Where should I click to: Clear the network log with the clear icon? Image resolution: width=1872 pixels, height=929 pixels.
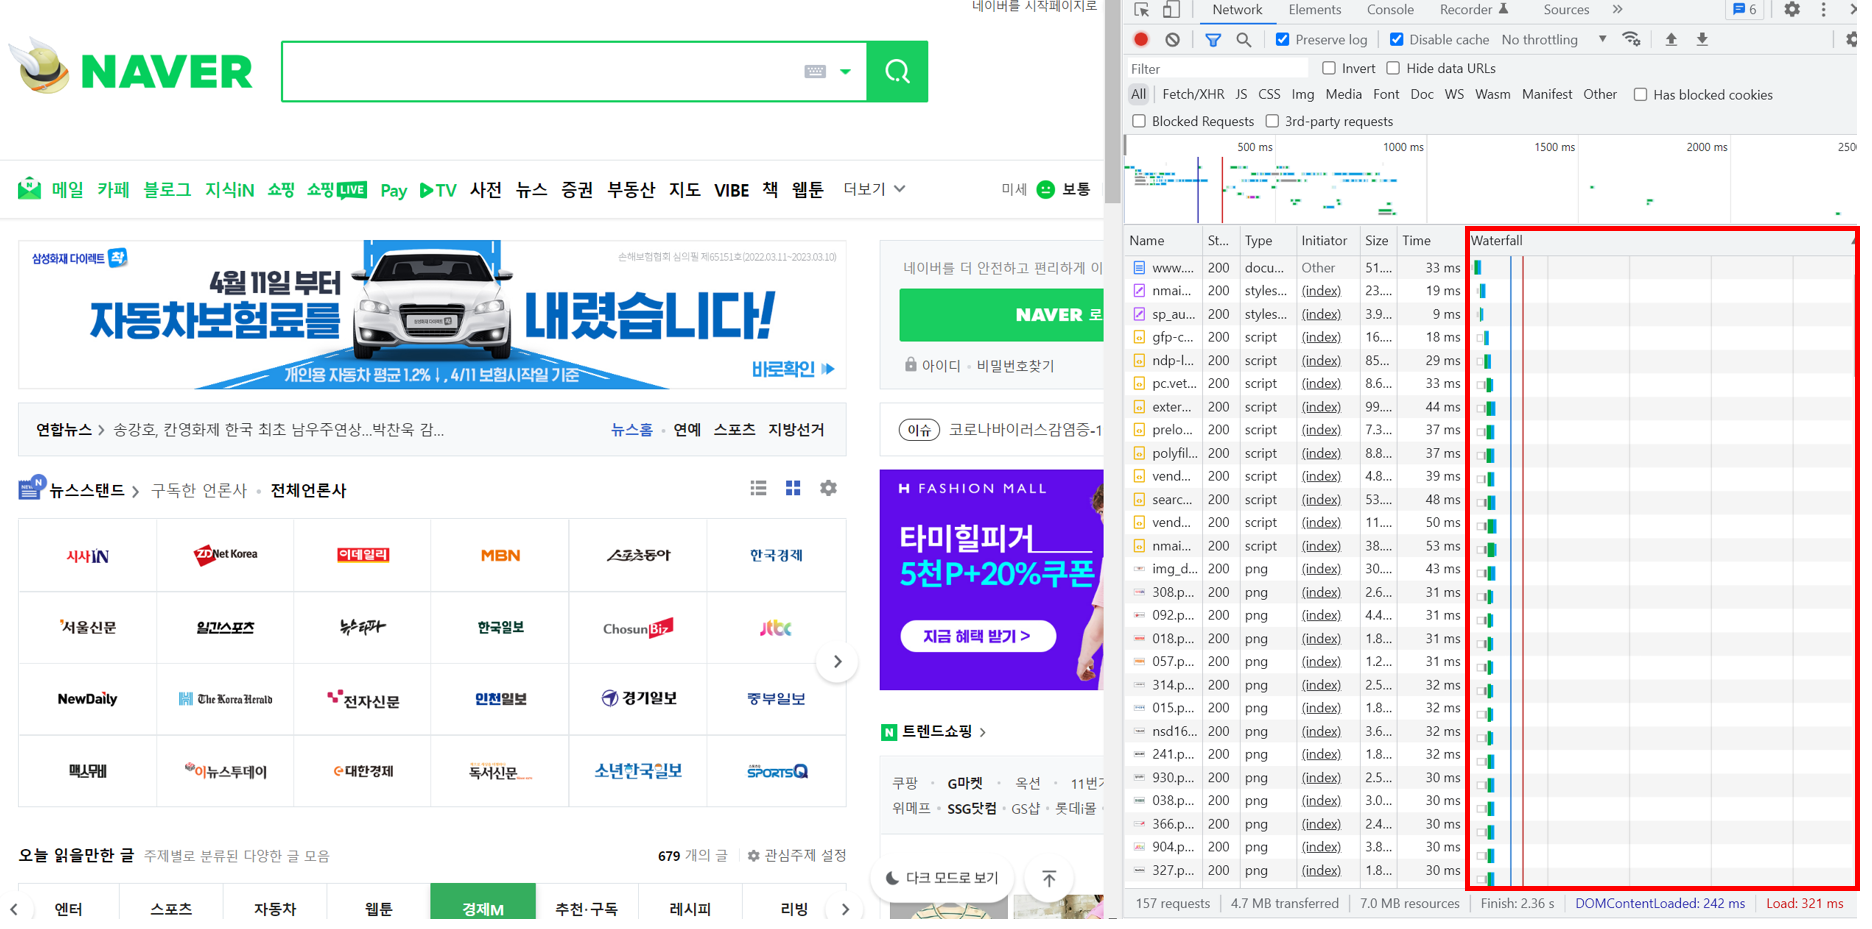click(1172, 40)
